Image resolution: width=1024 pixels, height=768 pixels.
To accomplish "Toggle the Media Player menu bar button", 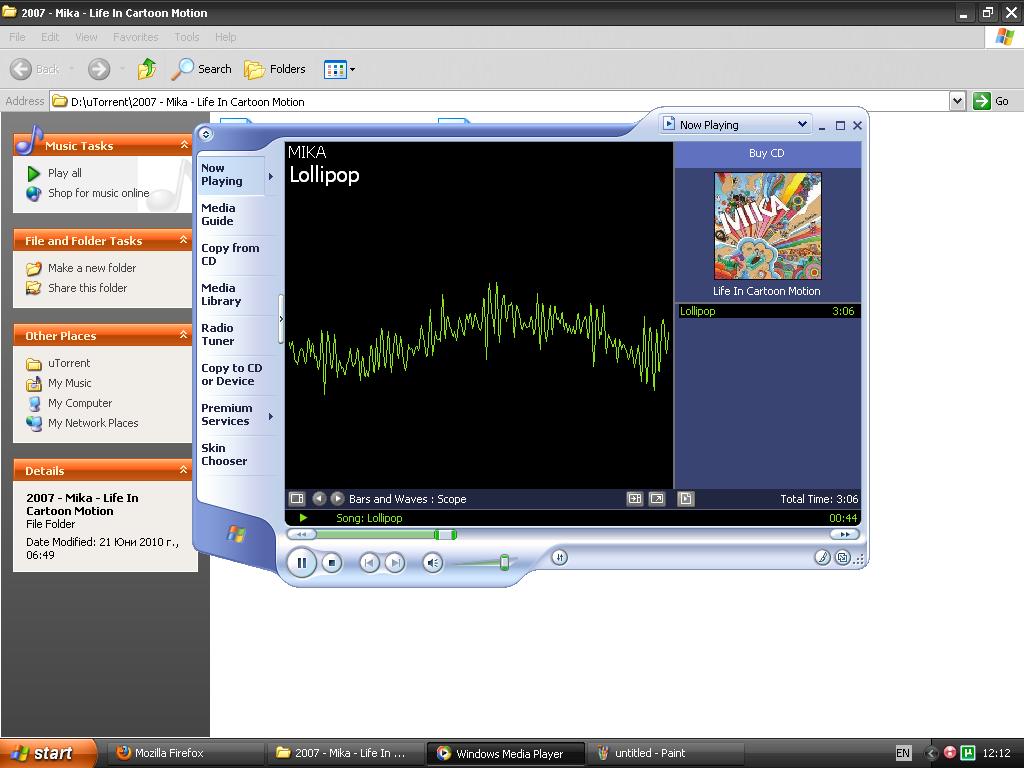I will point(206,134).
